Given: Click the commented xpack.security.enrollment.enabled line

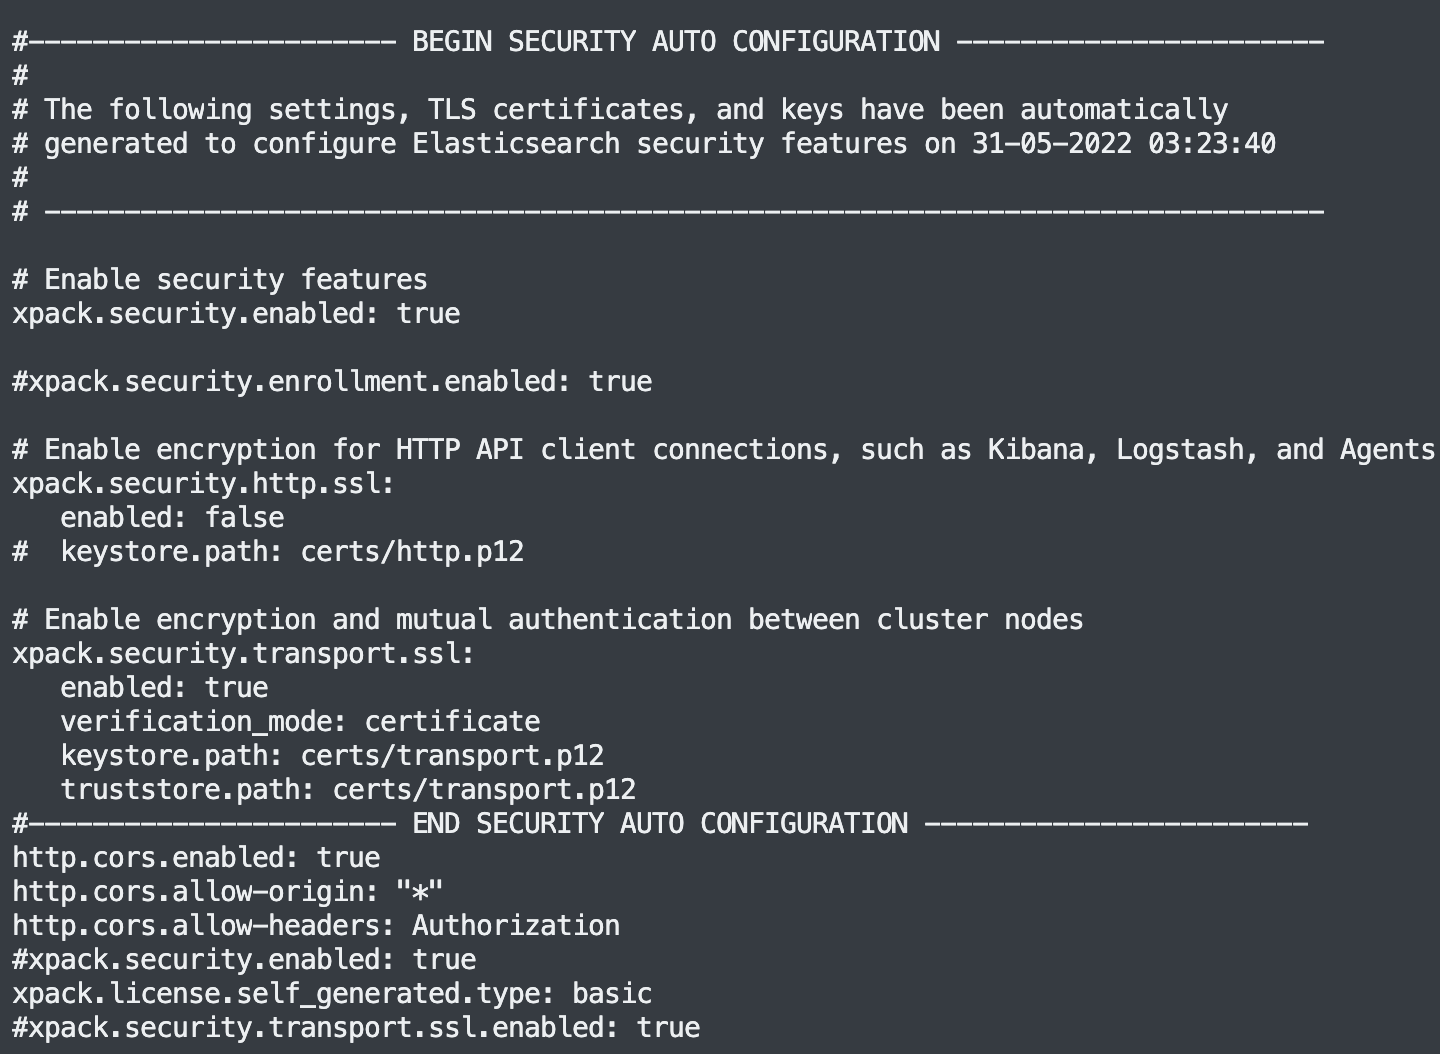Looking at the screenshot, I should (332, 382).
